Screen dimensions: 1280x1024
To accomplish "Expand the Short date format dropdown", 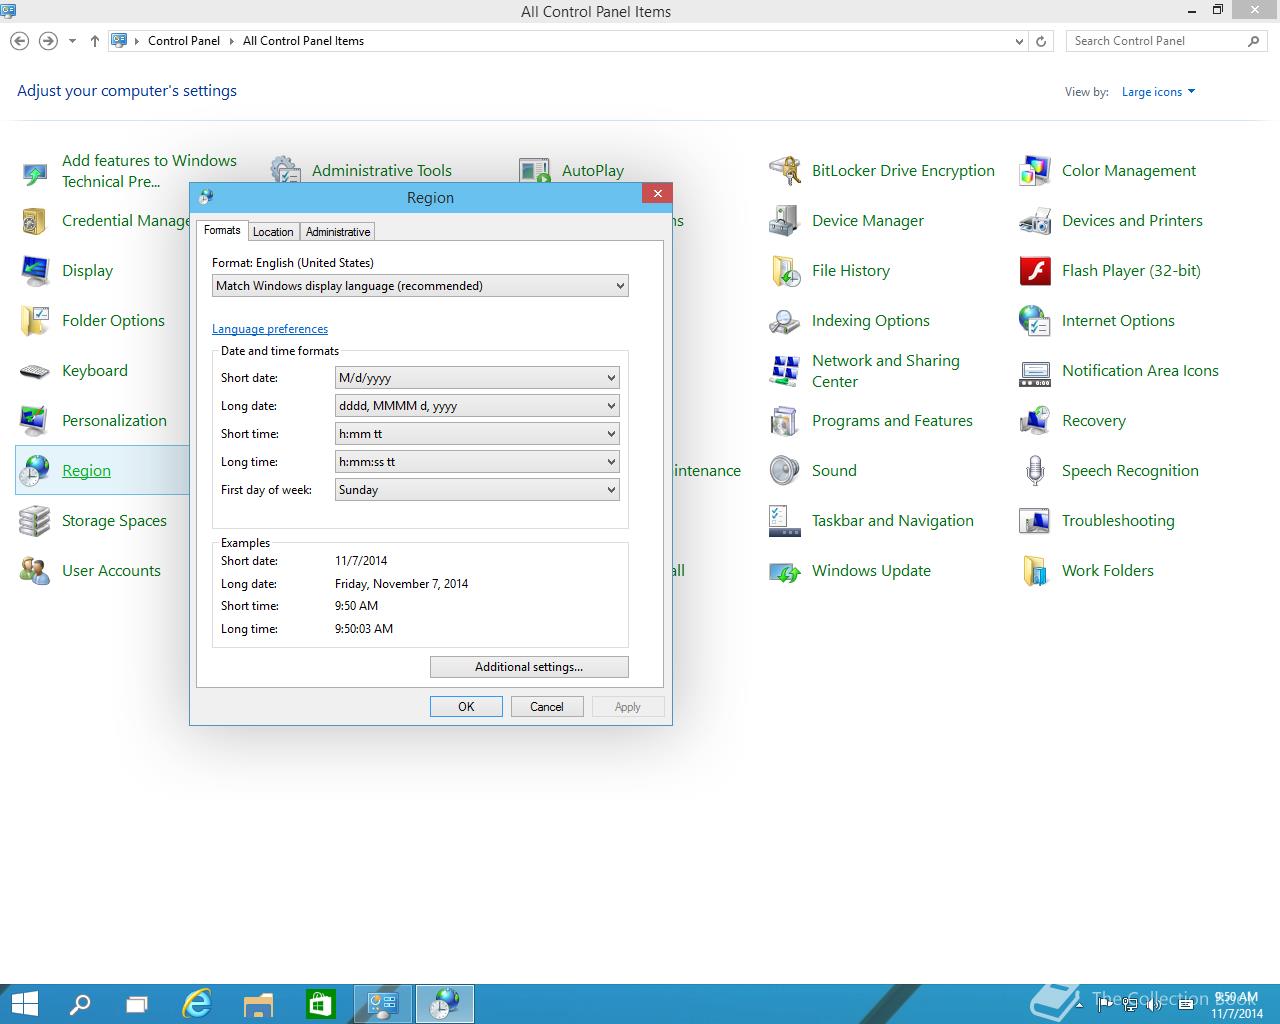I will [477, 378].
